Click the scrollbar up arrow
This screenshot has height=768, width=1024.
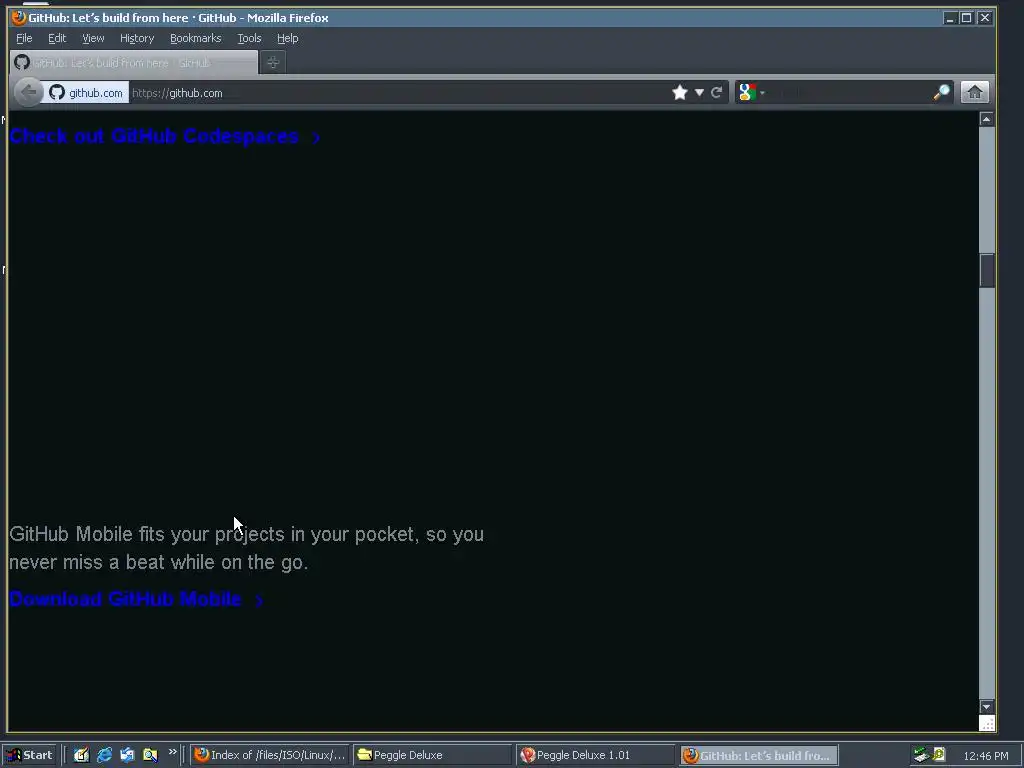tap(986, 119)
